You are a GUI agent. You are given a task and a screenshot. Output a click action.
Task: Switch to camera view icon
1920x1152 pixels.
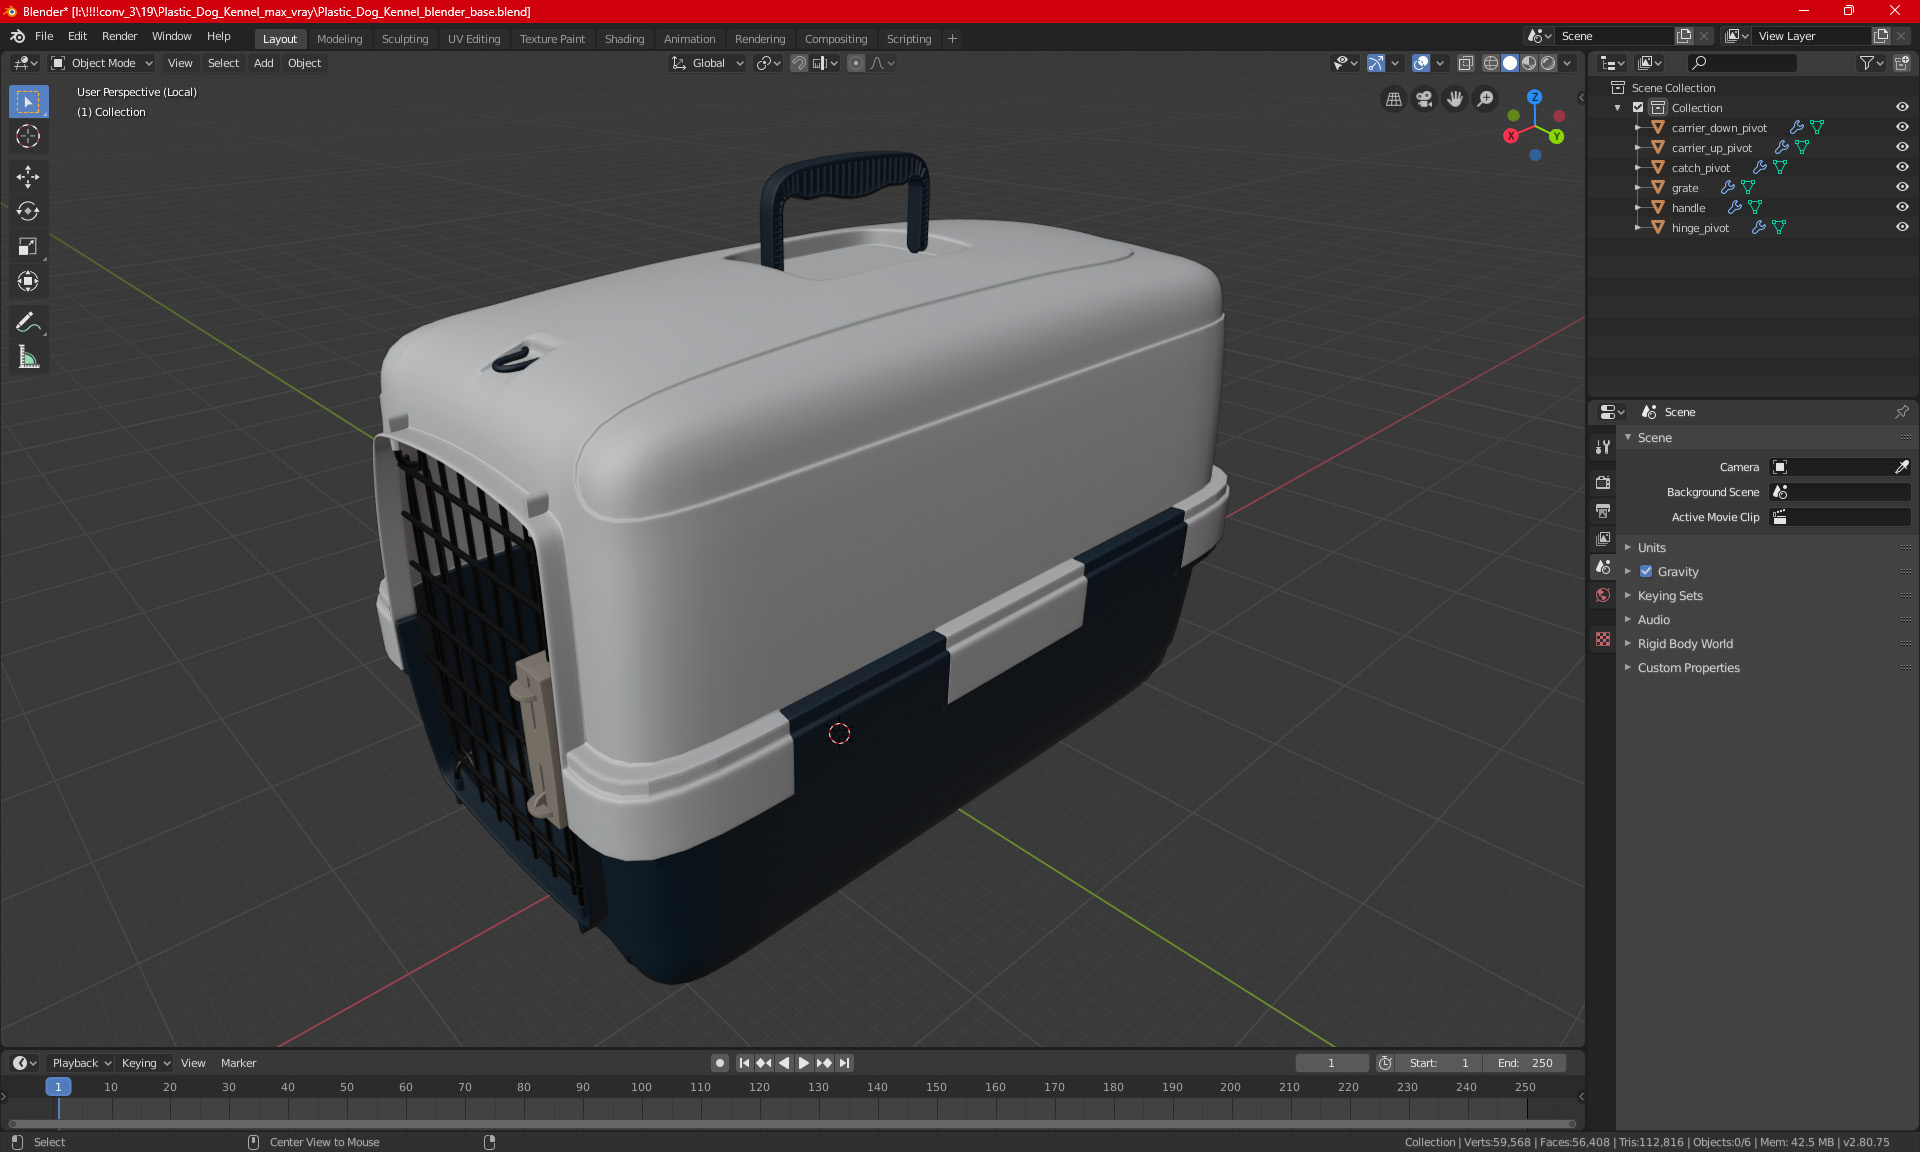(x=1424, y=99)
